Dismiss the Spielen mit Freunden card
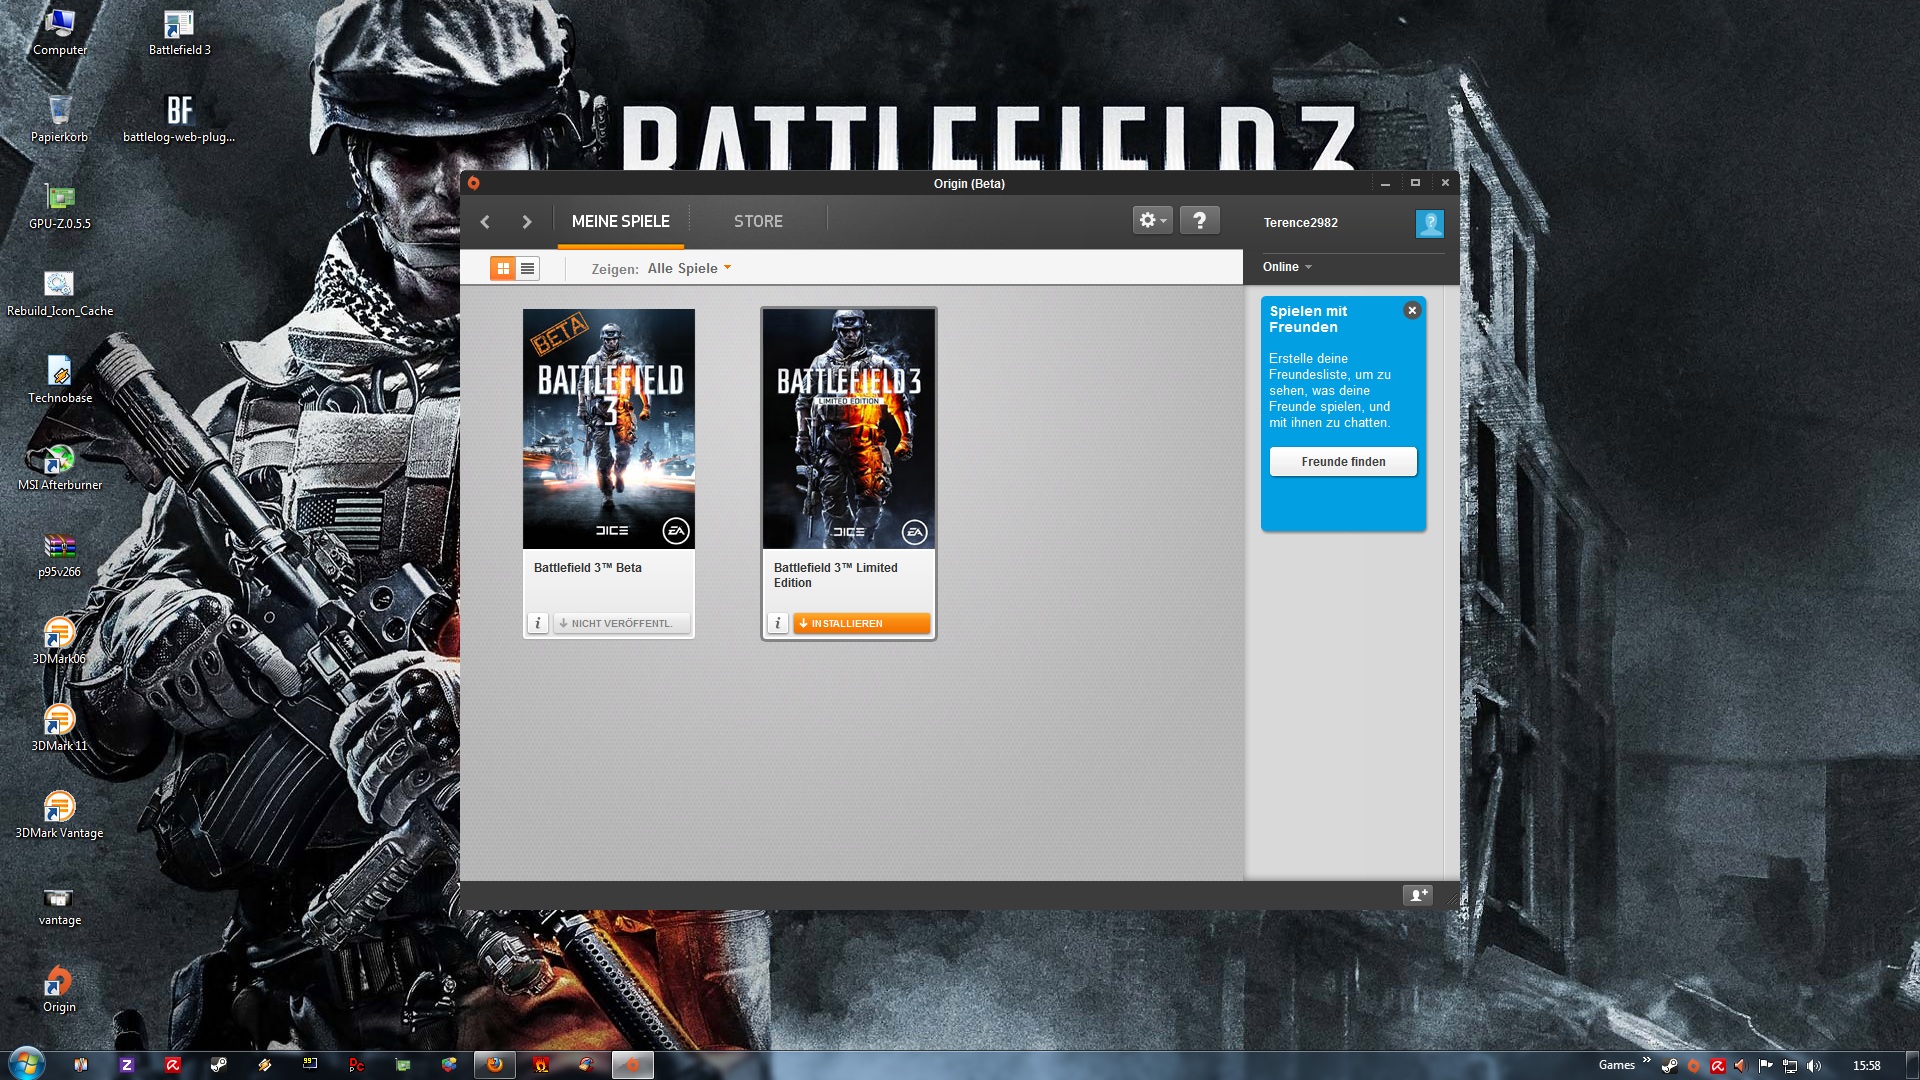The image size is (1920, 1080). click(1412, 310)
